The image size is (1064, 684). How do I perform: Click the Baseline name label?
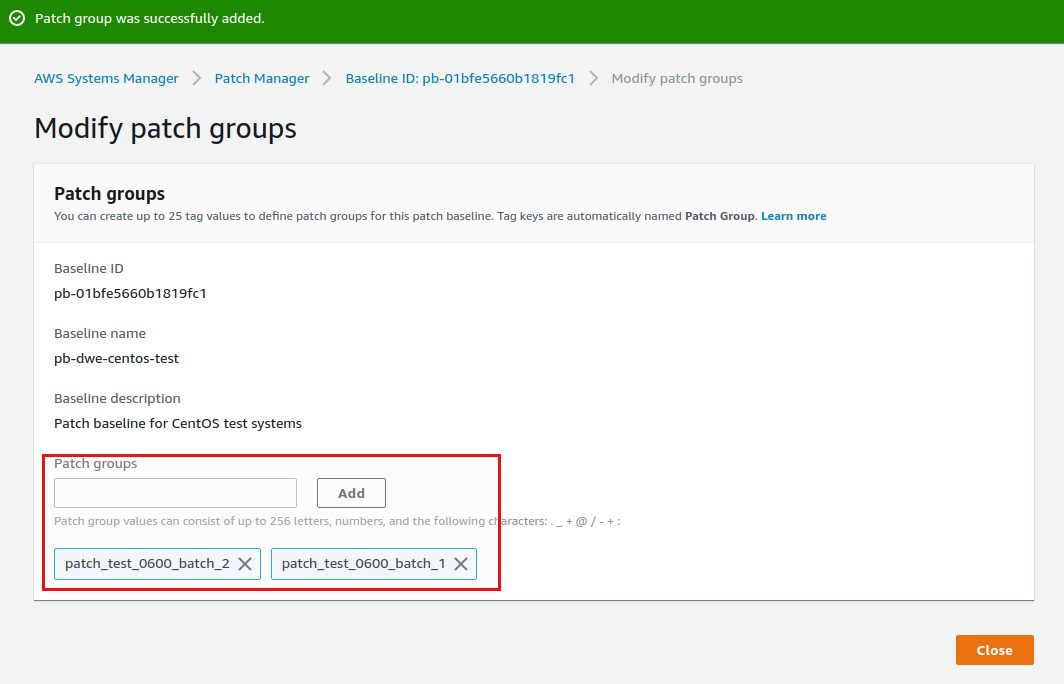(100, 334)
